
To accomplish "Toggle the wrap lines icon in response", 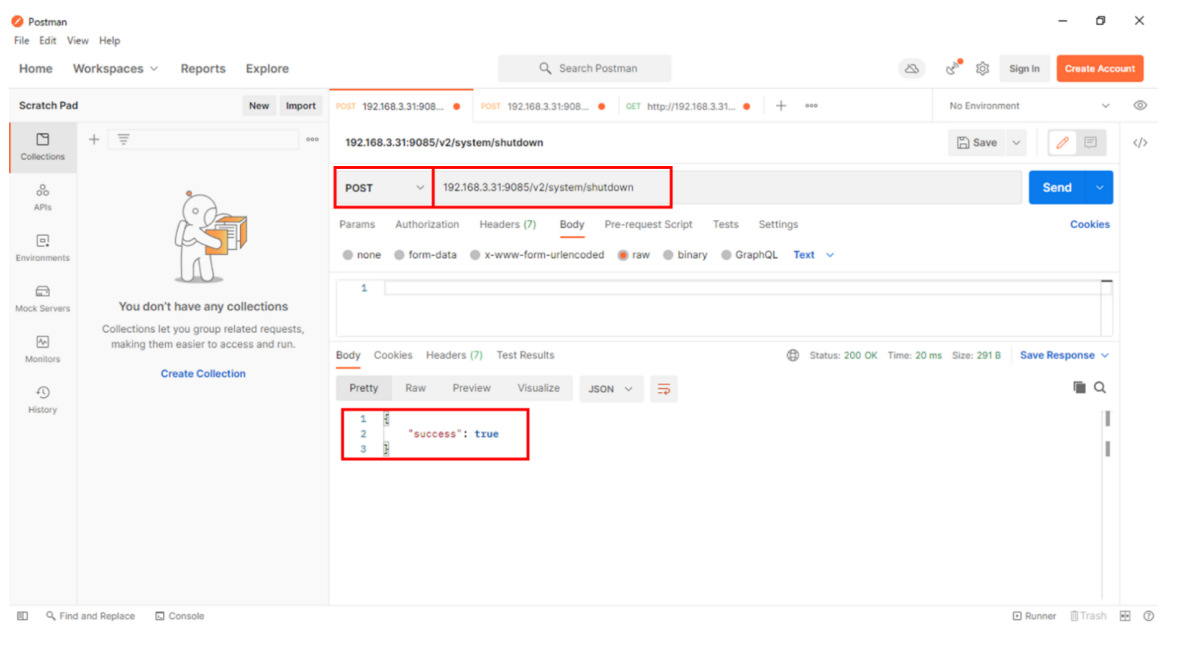I will pyautogui.click(x=663, y=389).
